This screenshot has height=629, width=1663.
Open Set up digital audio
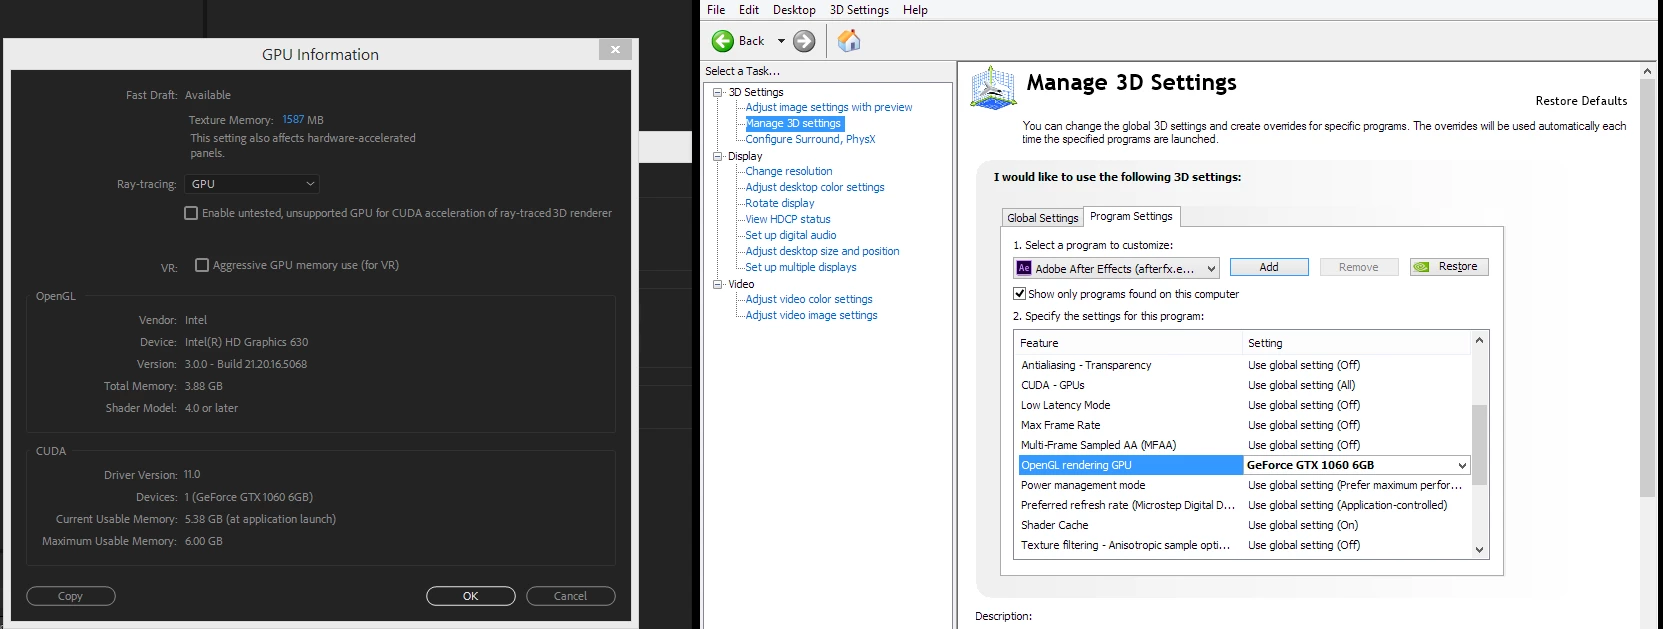pos(790,235)
